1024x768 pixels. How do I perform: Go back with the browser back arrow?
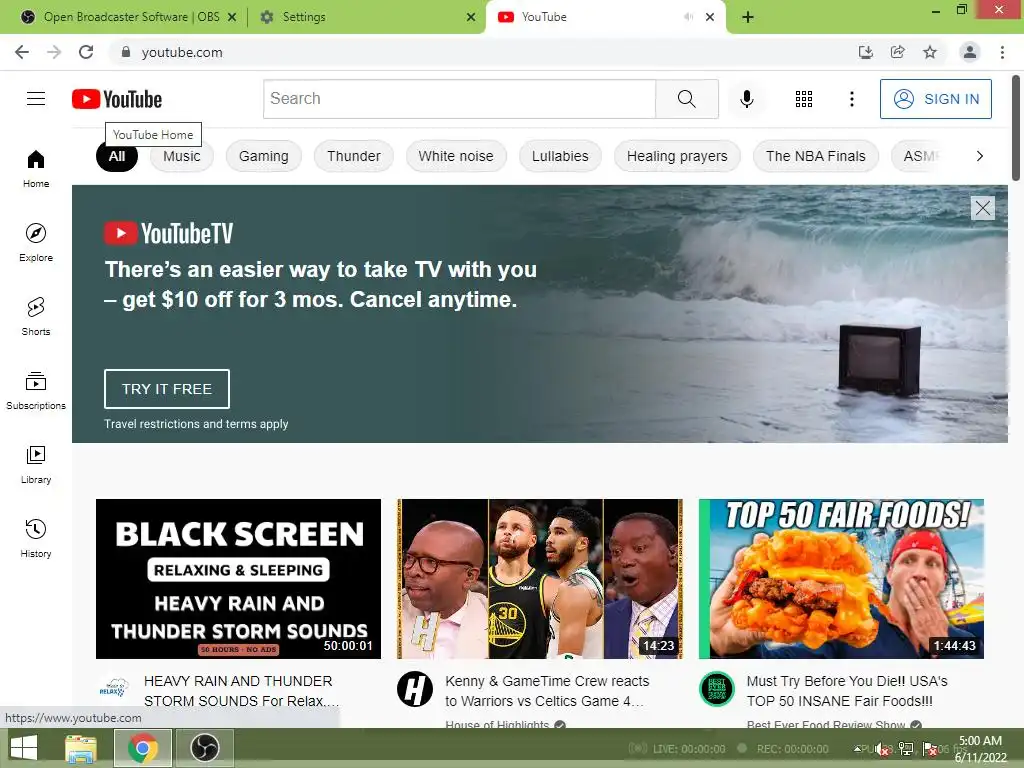(22, 52)
